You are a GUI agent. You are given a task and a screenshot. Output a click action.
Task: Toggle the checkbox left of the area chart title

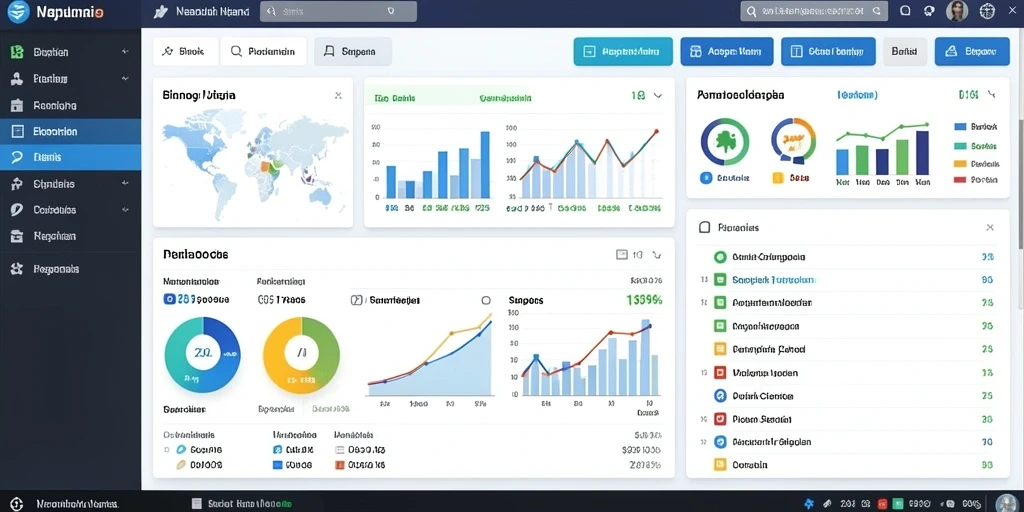[356, 300]
